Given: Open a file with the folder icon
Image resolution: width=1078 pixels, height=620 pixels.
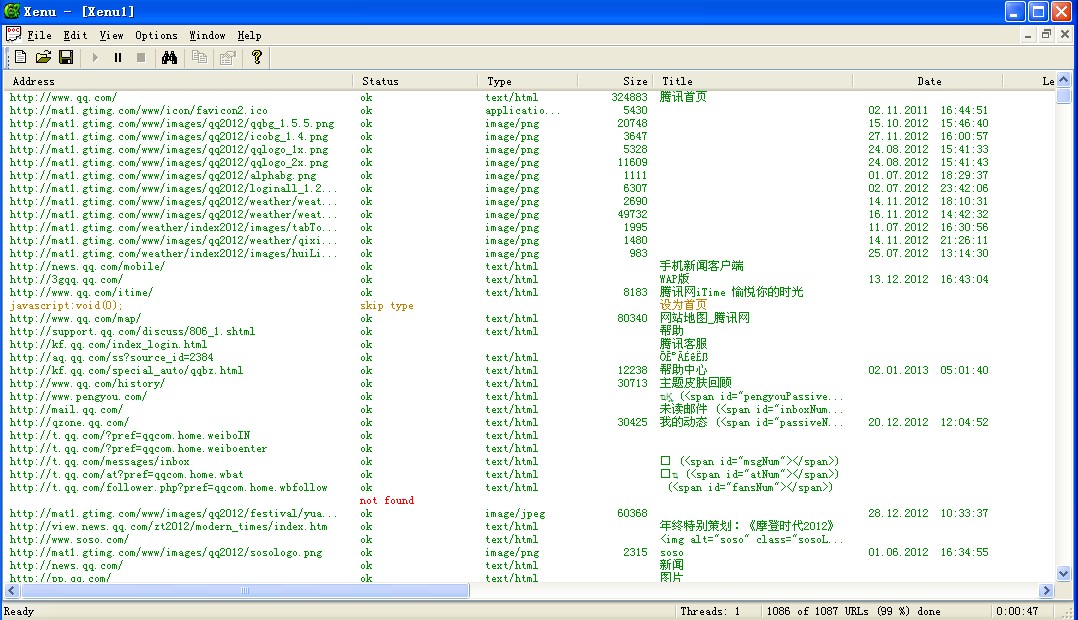Looking at the screenshot, I should (x=43, y=58).
